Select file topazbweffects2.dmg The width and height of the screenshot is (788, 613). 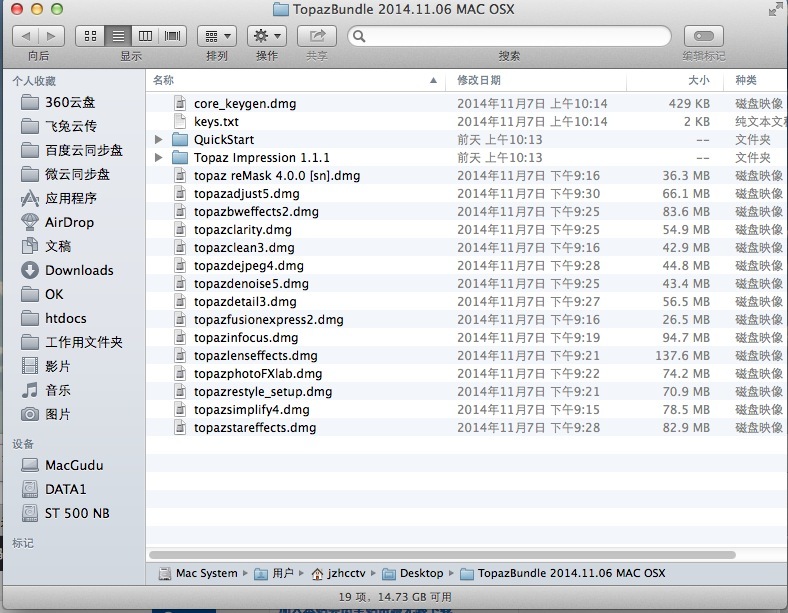(467, 212)
